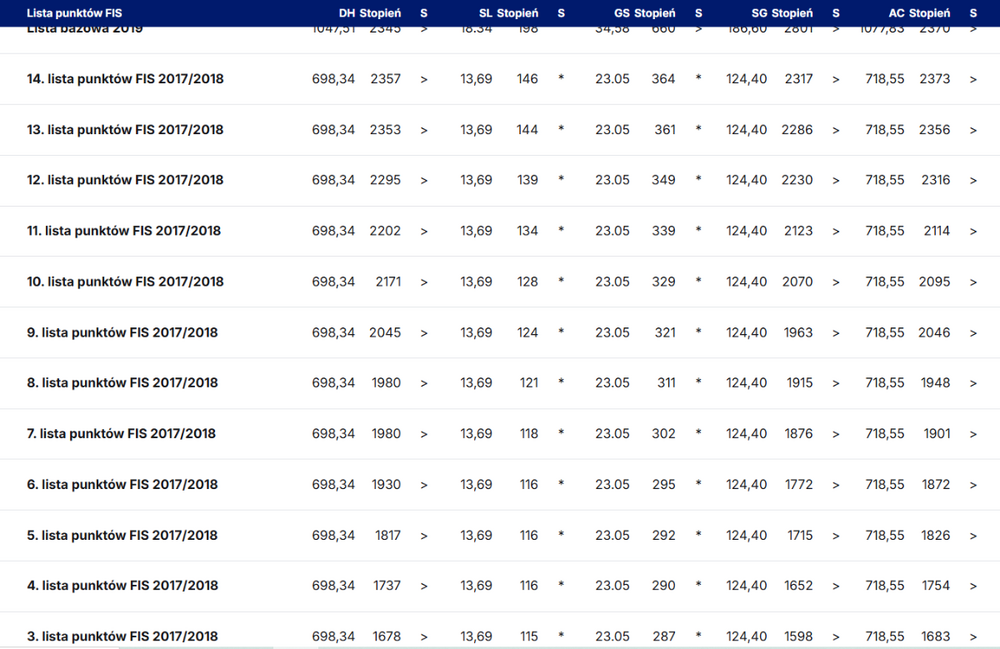Open 14. lista punktów FIS 2017/2018
The width and height of the screenshot is (1000, 649).
125,79
